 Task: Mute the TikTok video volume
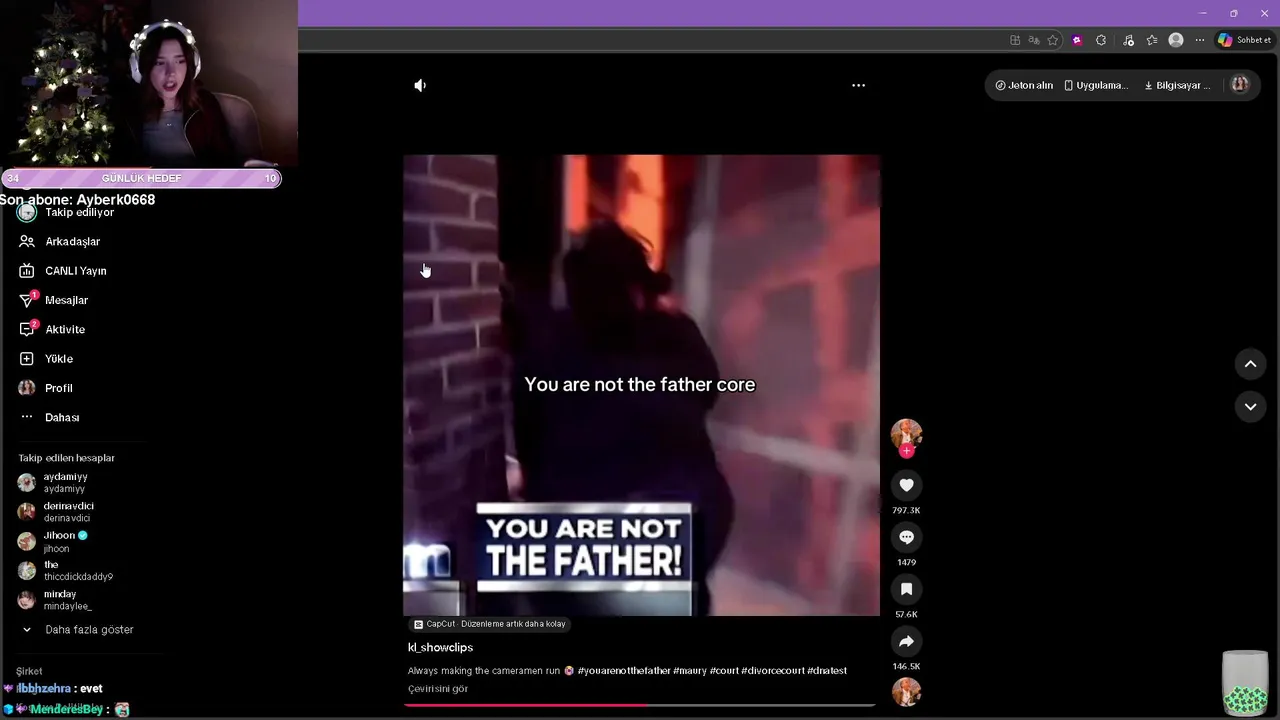(x=420, y=86)
